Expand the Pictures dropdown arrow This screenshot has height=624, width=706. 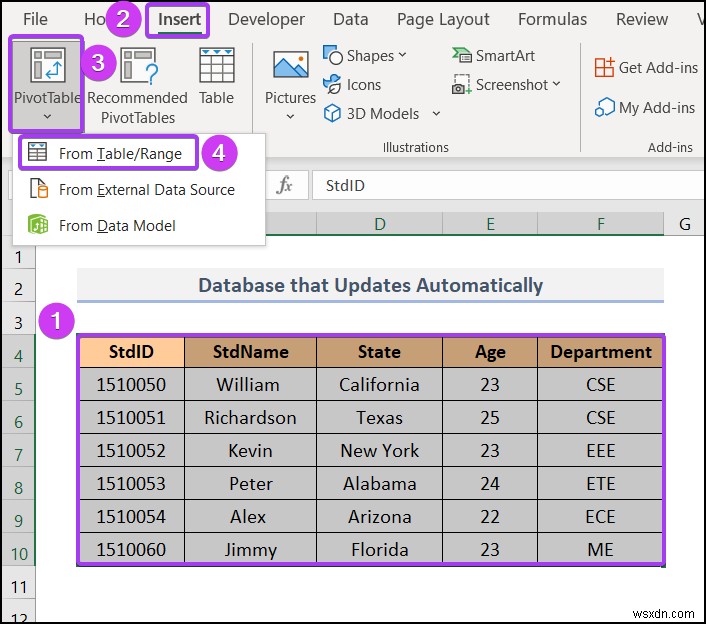click(x=290, y=117)
